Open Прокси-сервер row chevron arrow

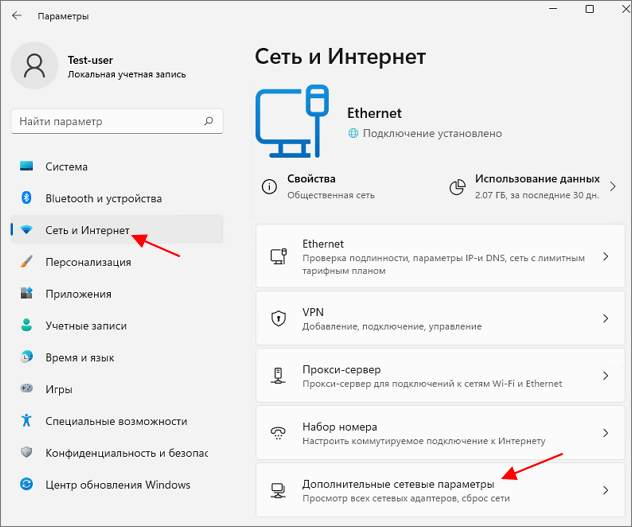605,376
